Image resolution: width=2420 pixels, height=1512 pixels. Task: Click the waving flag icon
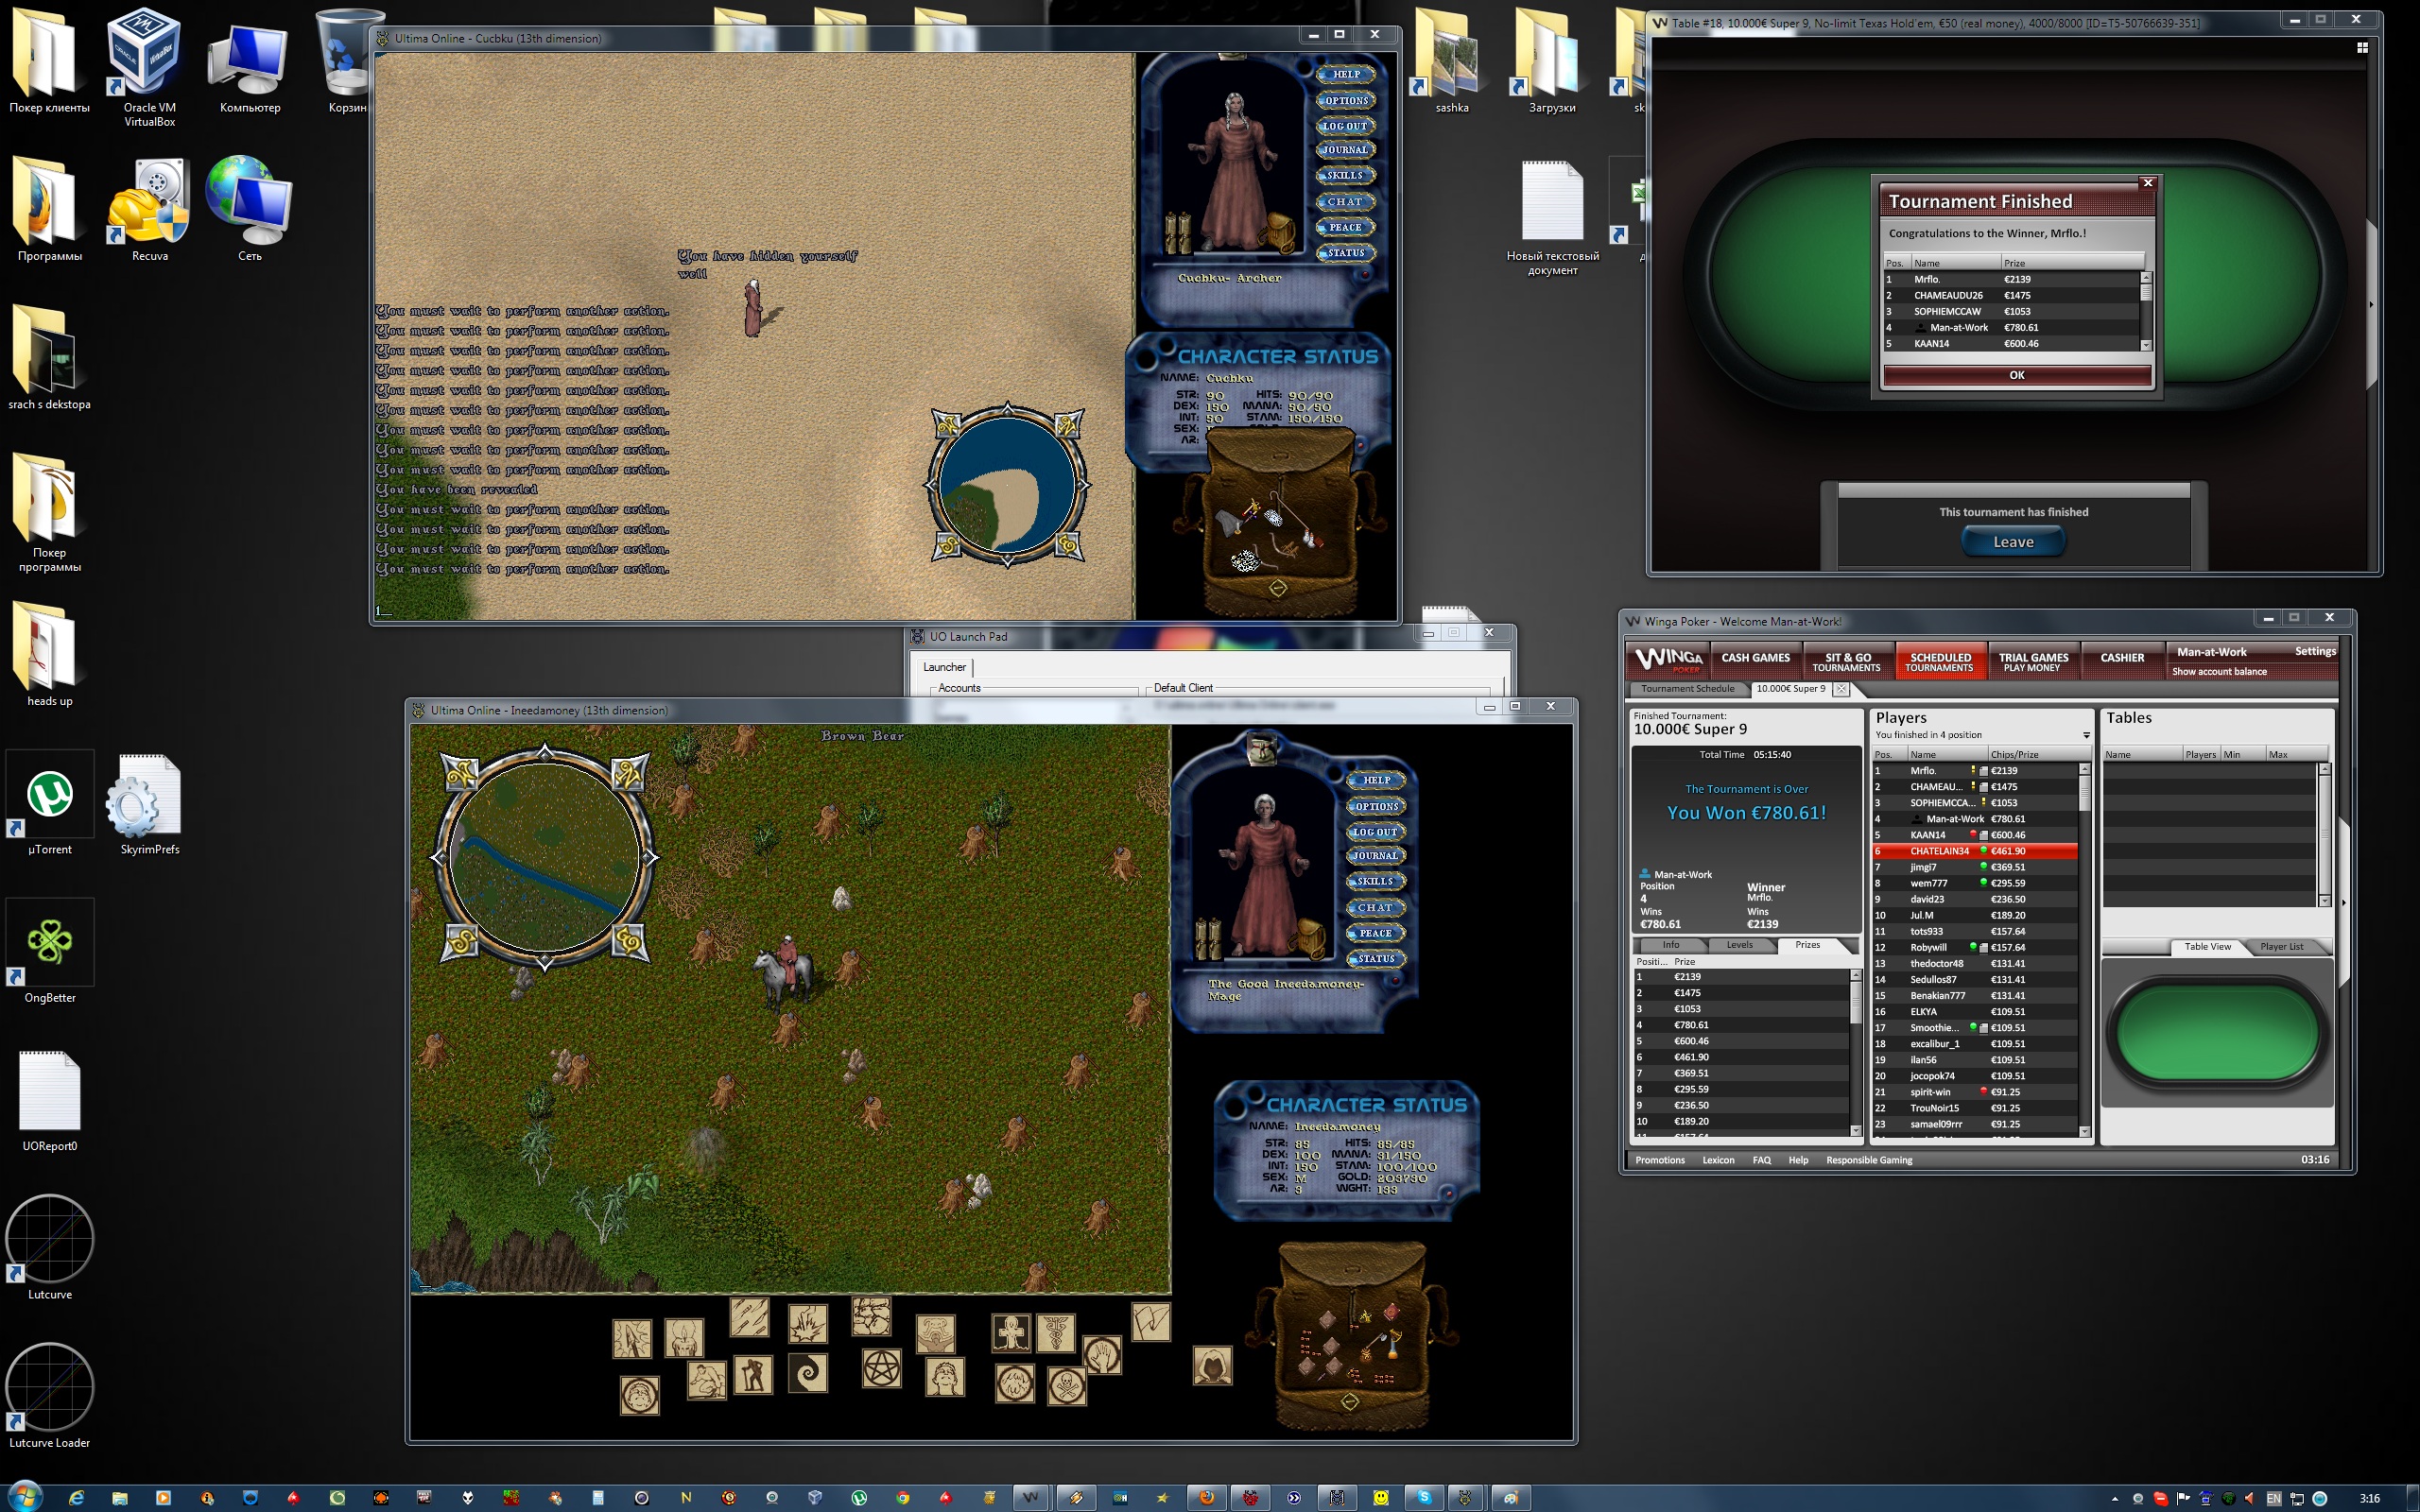(1151, 1322)
